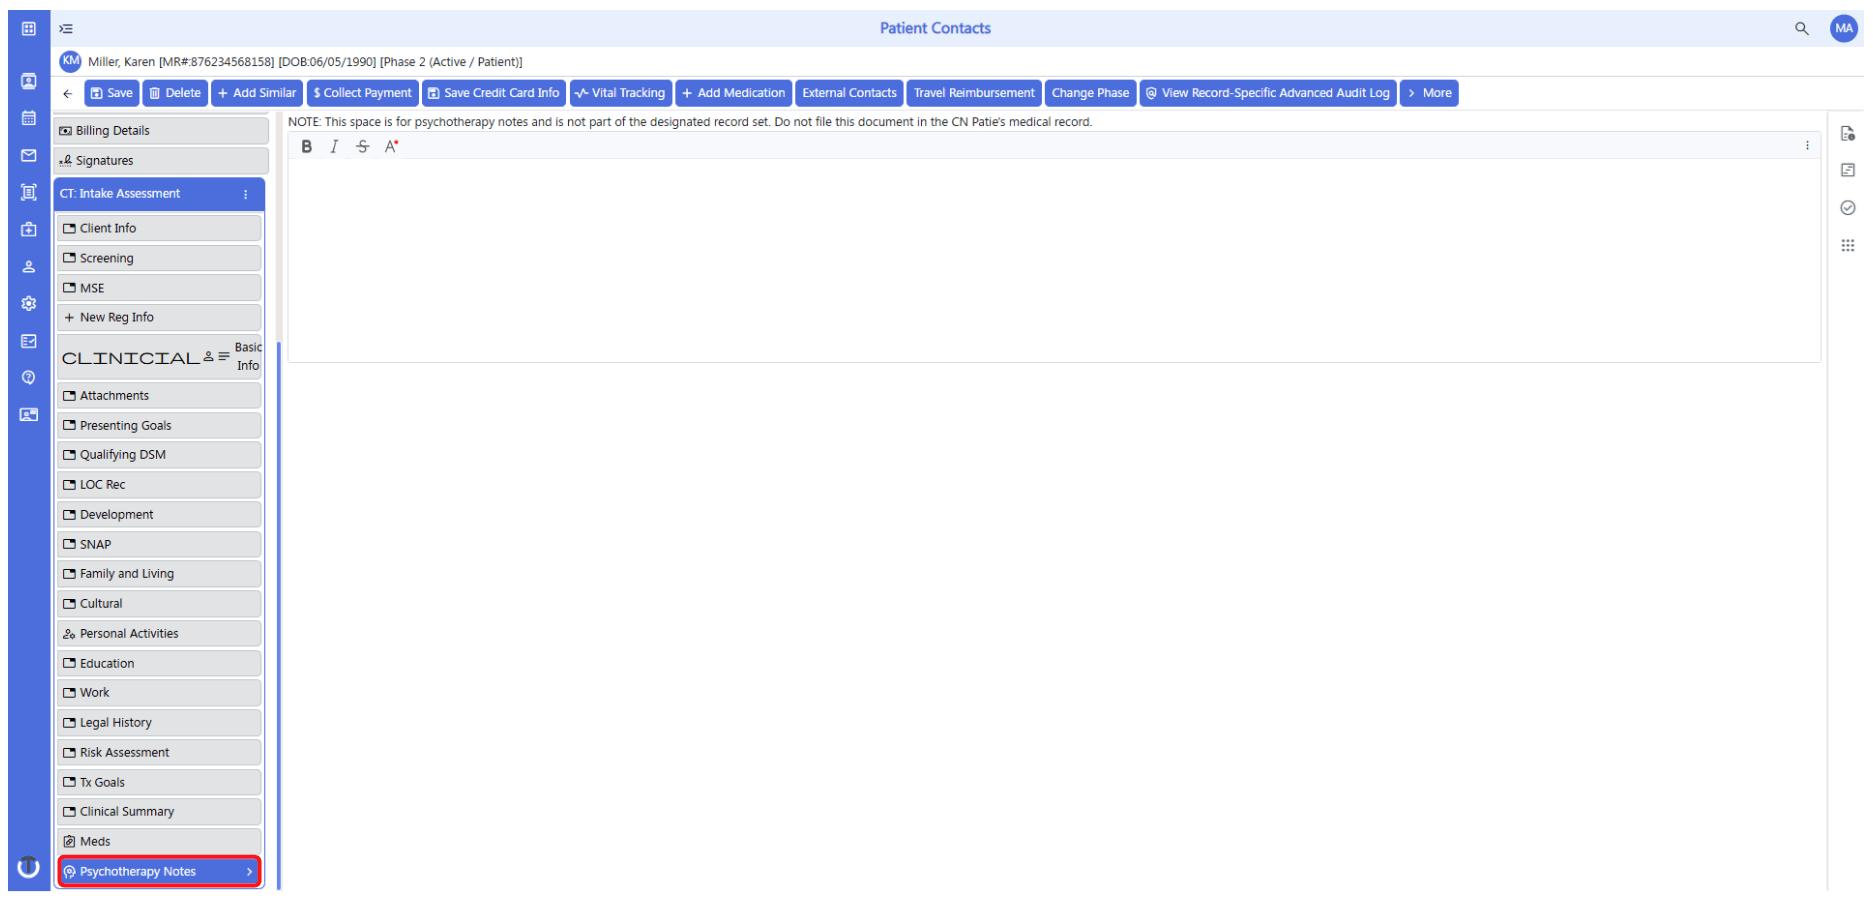Click Add Similar button
Viewport: 1873px width, 904px height.
click(257, 94)
